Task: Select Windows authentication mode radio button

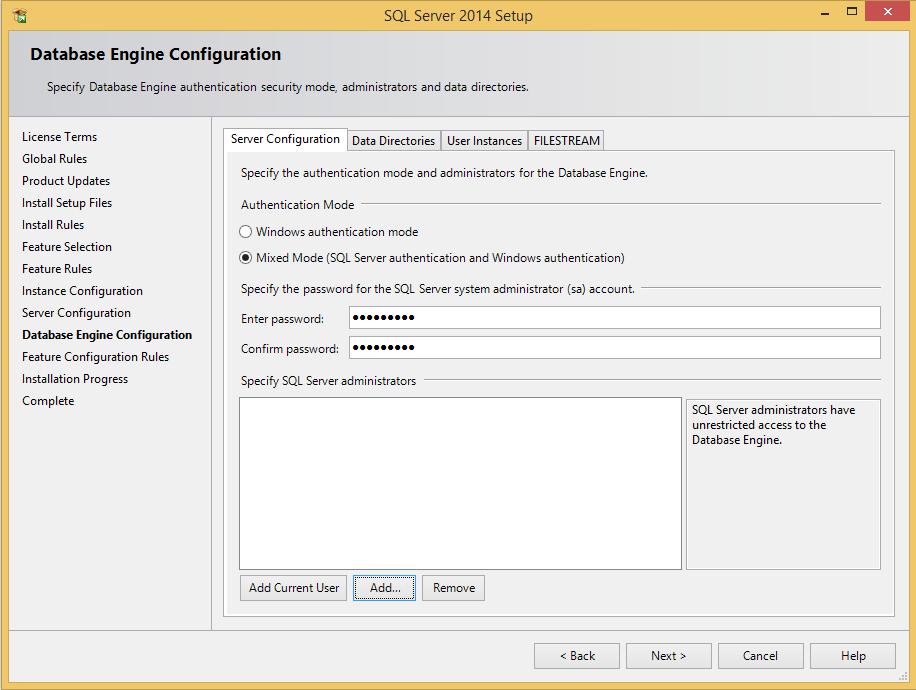Action: coord(245,232)
